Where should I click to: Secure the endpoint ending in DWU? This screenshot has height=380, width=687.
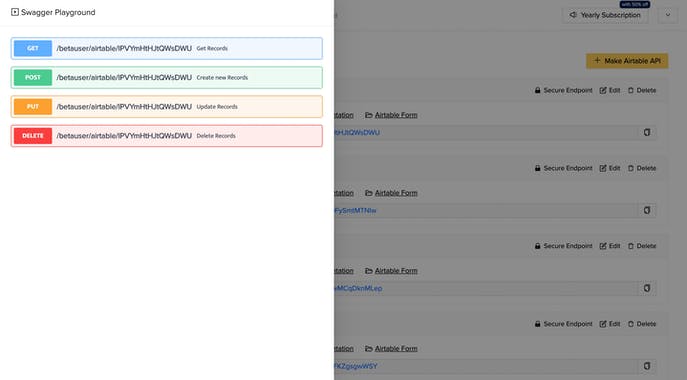563,90
